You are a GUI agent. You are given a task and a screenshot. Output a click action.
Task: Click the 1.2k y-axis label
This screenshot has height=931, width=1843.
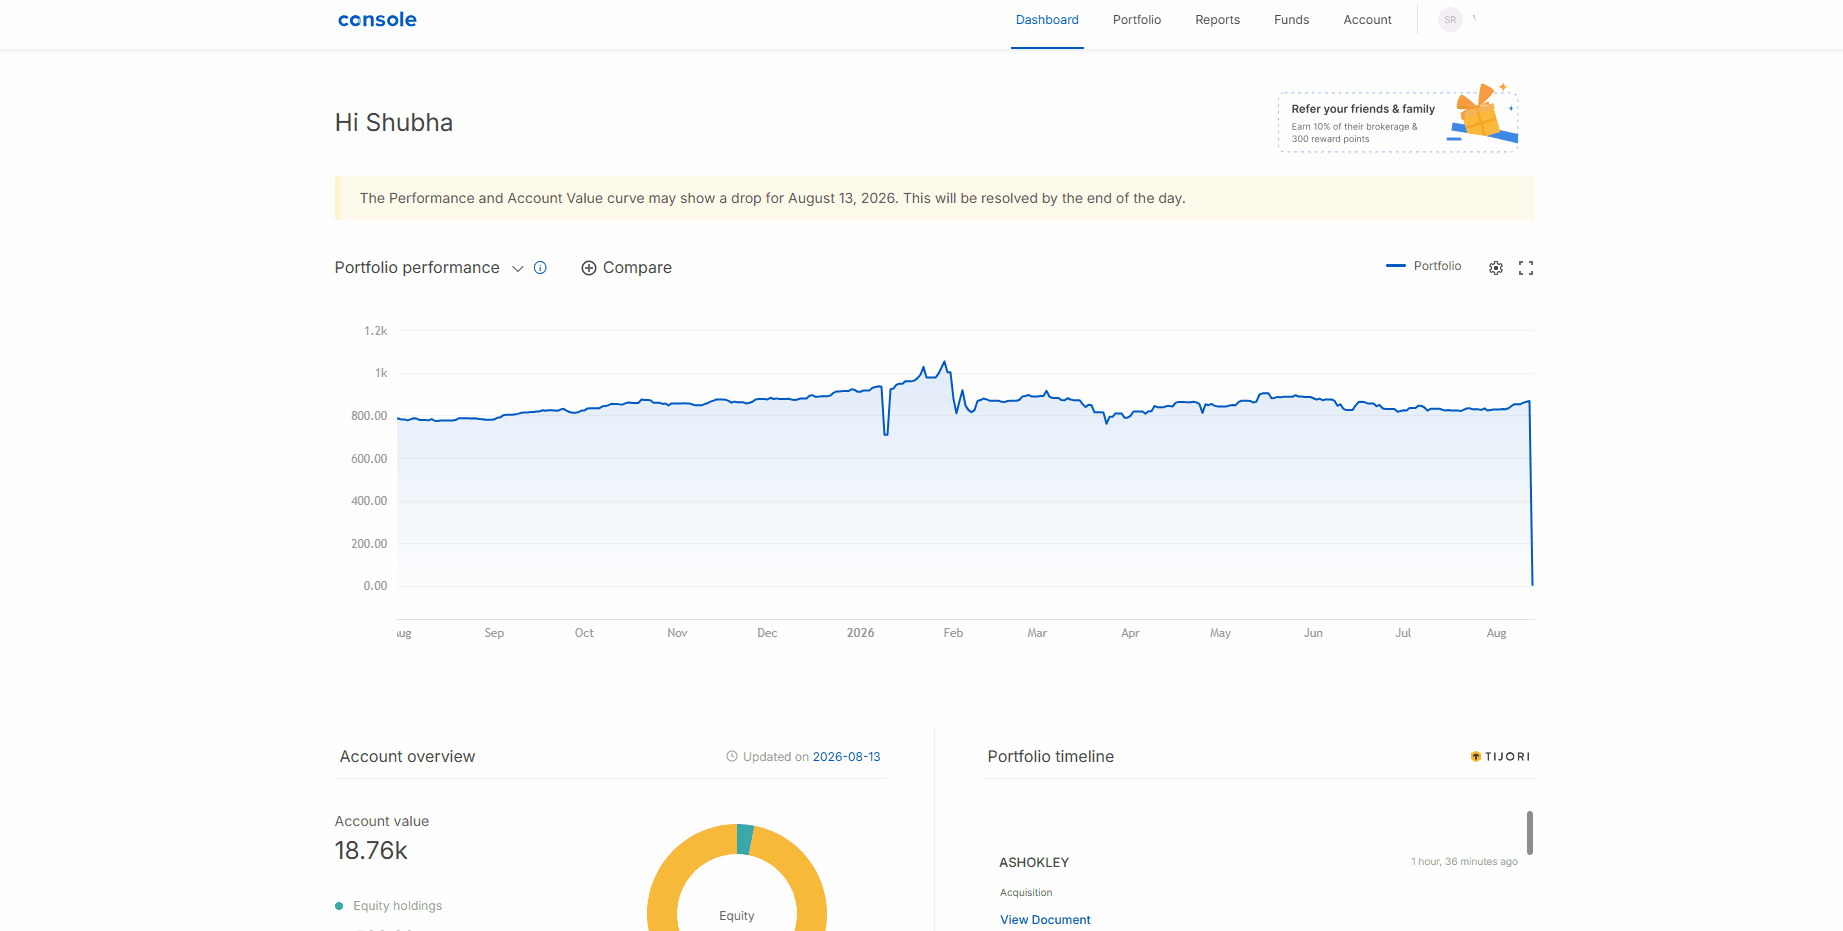coord(376,331)
